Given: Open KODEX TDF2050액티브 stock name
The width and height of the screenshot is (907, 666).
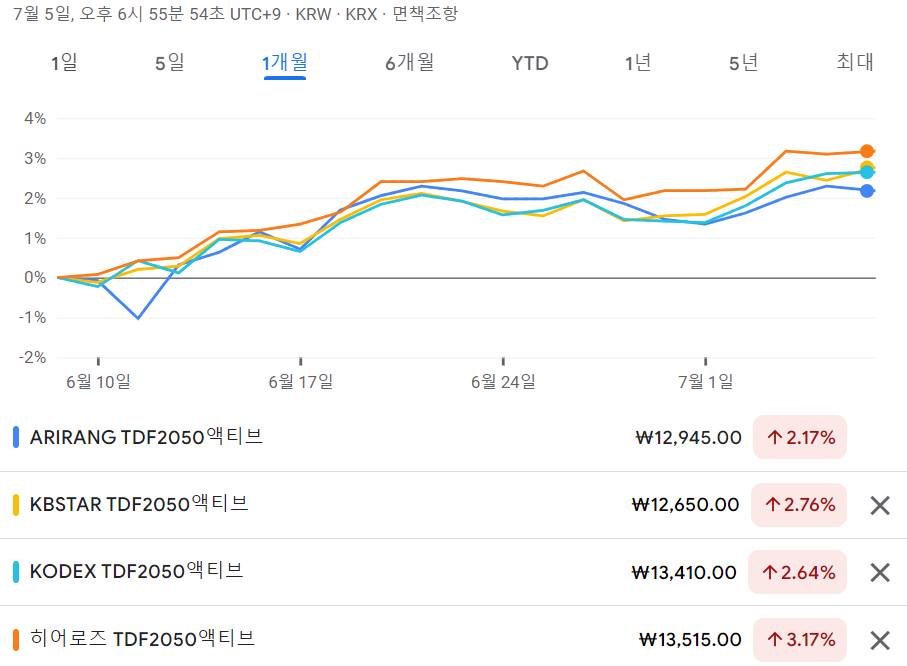Looking at the screenshot, I should click(x=137, y=571).
